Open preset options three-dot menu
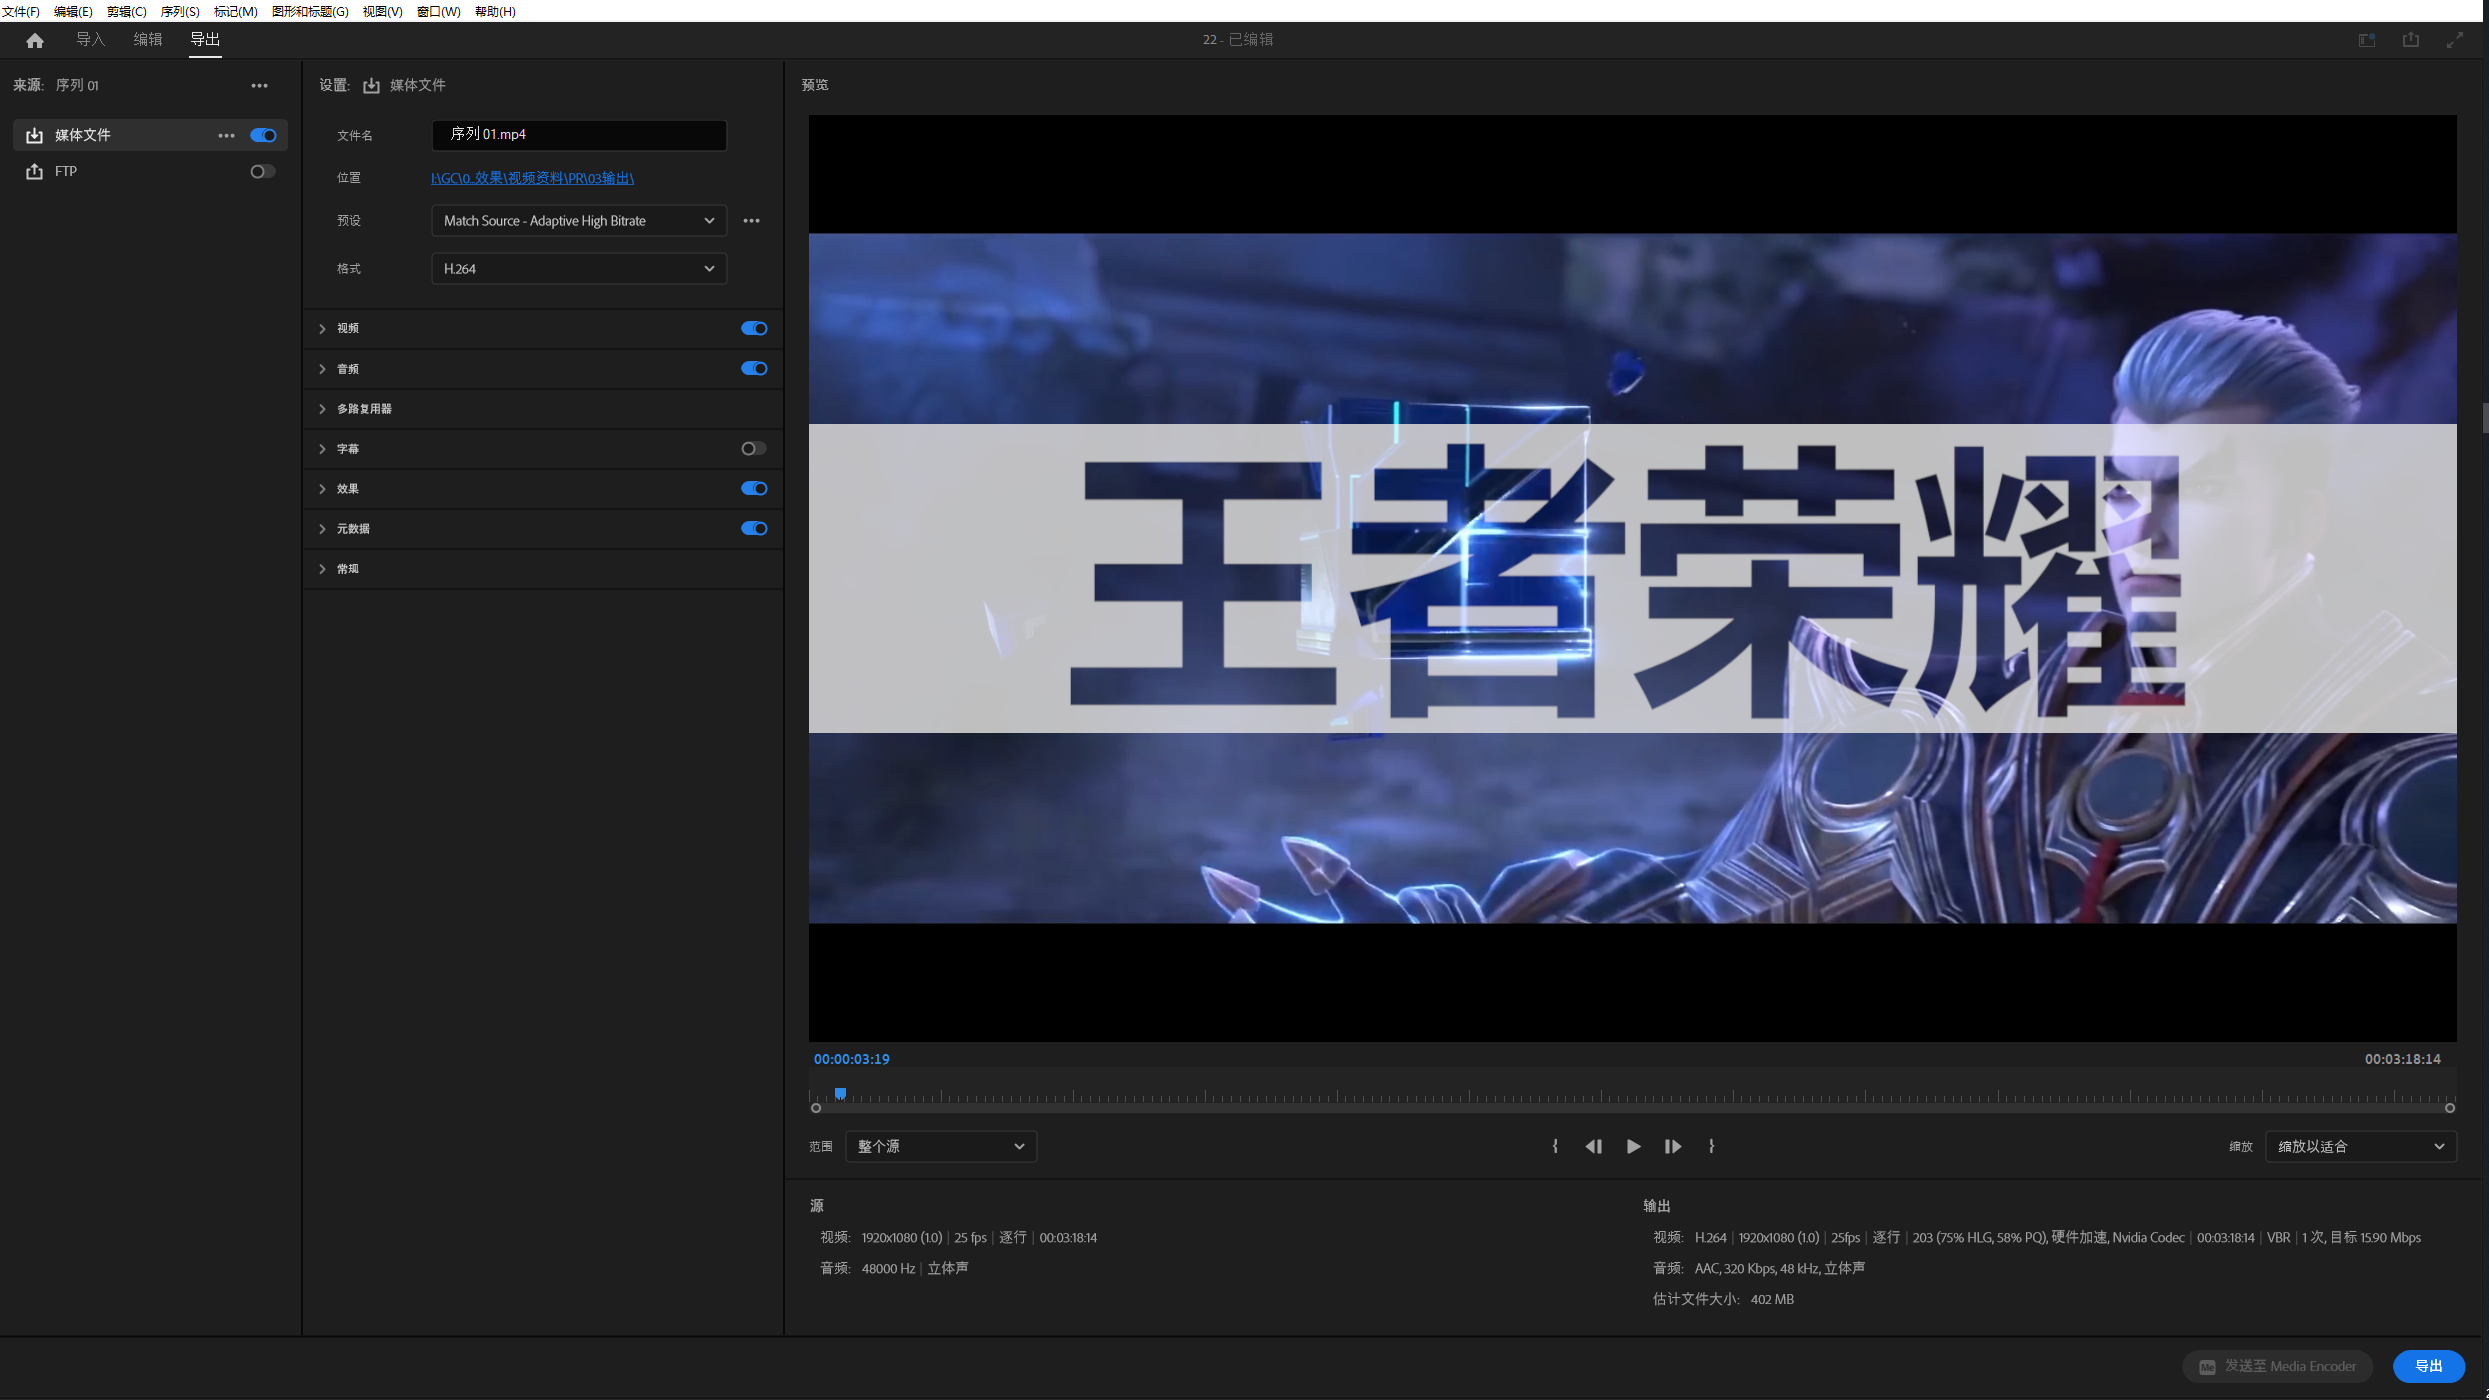The width and height of the screenshot is (2489, 1400). (751, 221)
